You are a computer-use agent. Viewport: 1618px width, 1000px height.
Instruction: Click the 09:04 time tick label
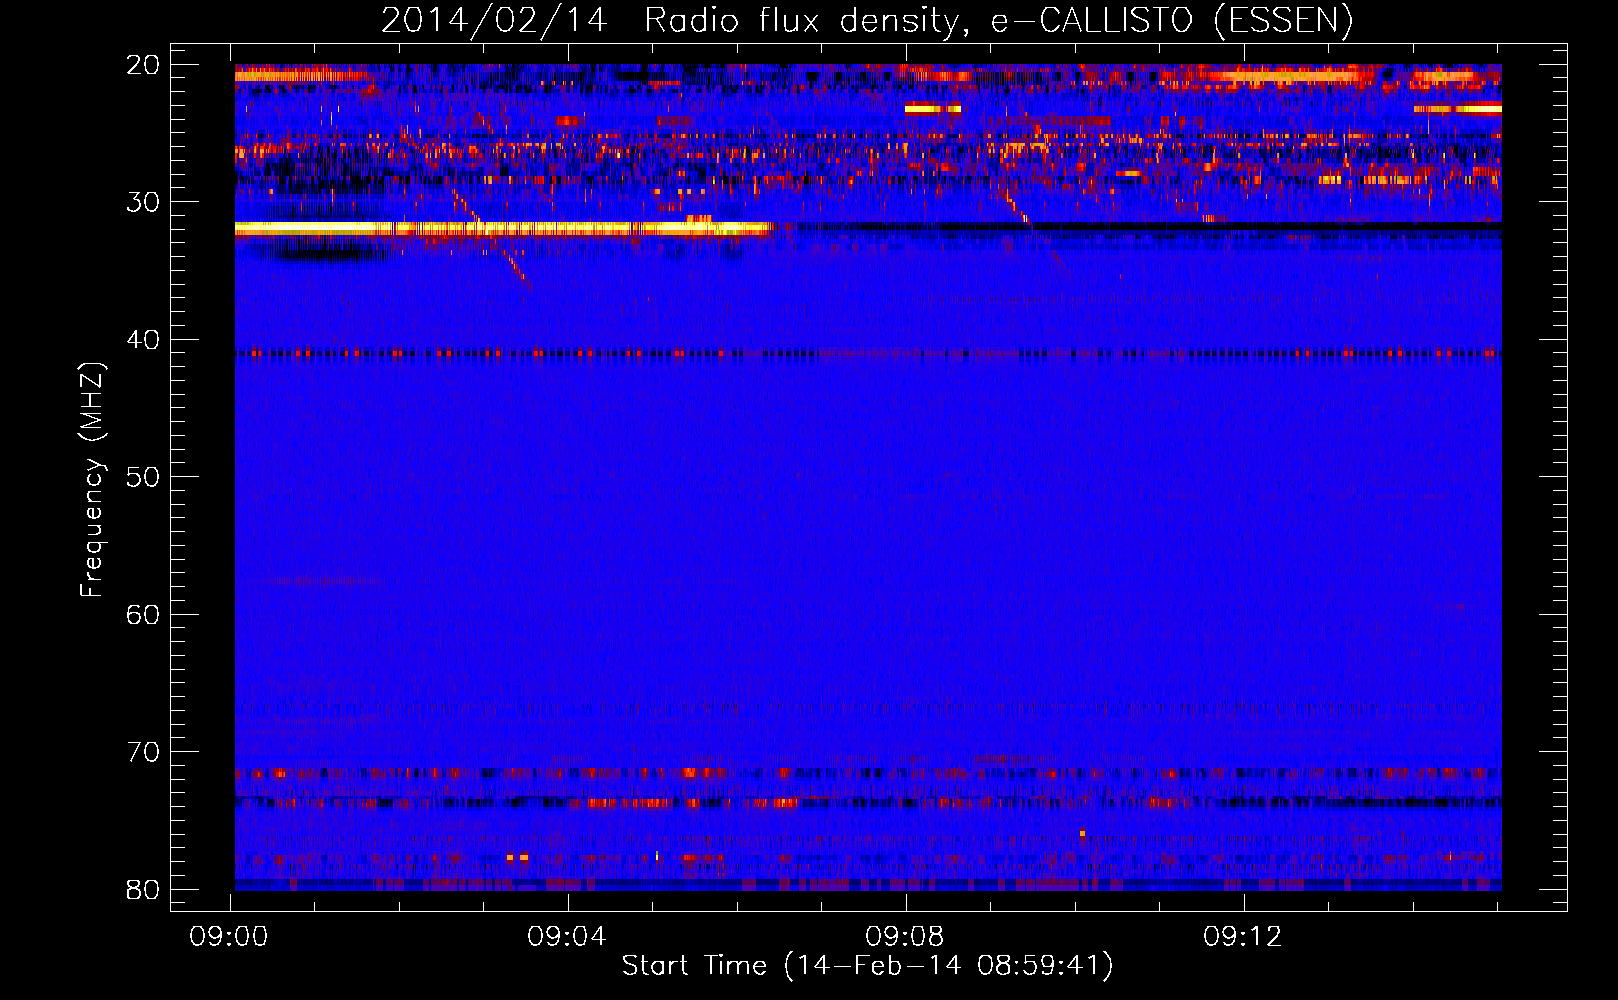tap(568, 936)
